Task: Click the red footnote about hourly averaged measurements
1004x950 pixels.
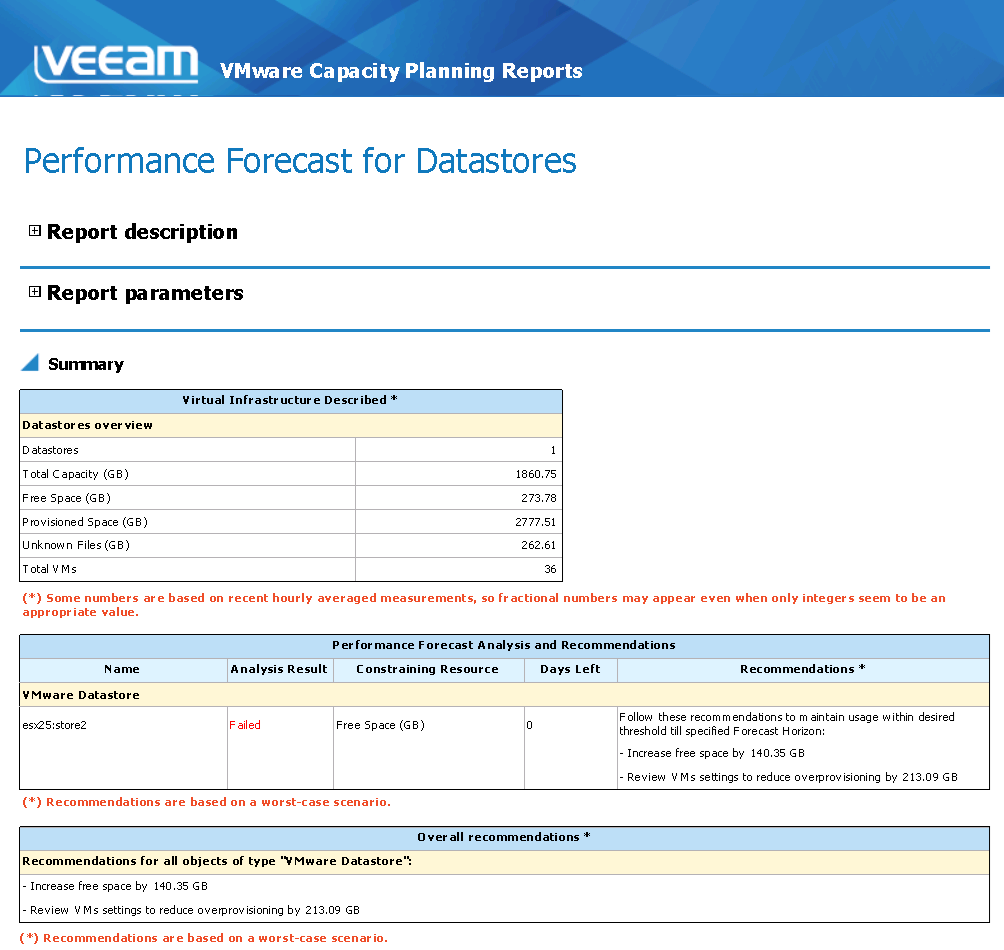Action: point(484,605)
